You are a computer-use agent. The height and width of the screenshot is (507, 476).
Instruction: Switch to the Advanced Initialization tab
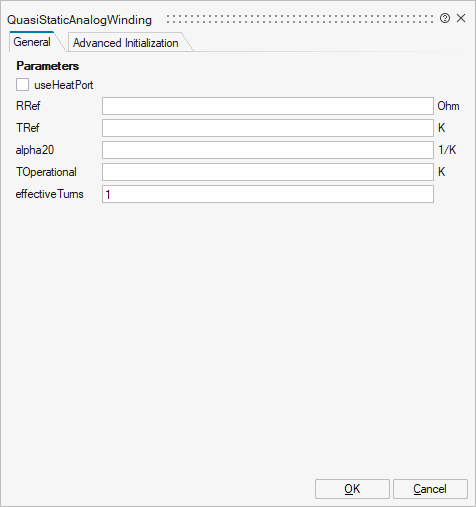tap(126, 43)
